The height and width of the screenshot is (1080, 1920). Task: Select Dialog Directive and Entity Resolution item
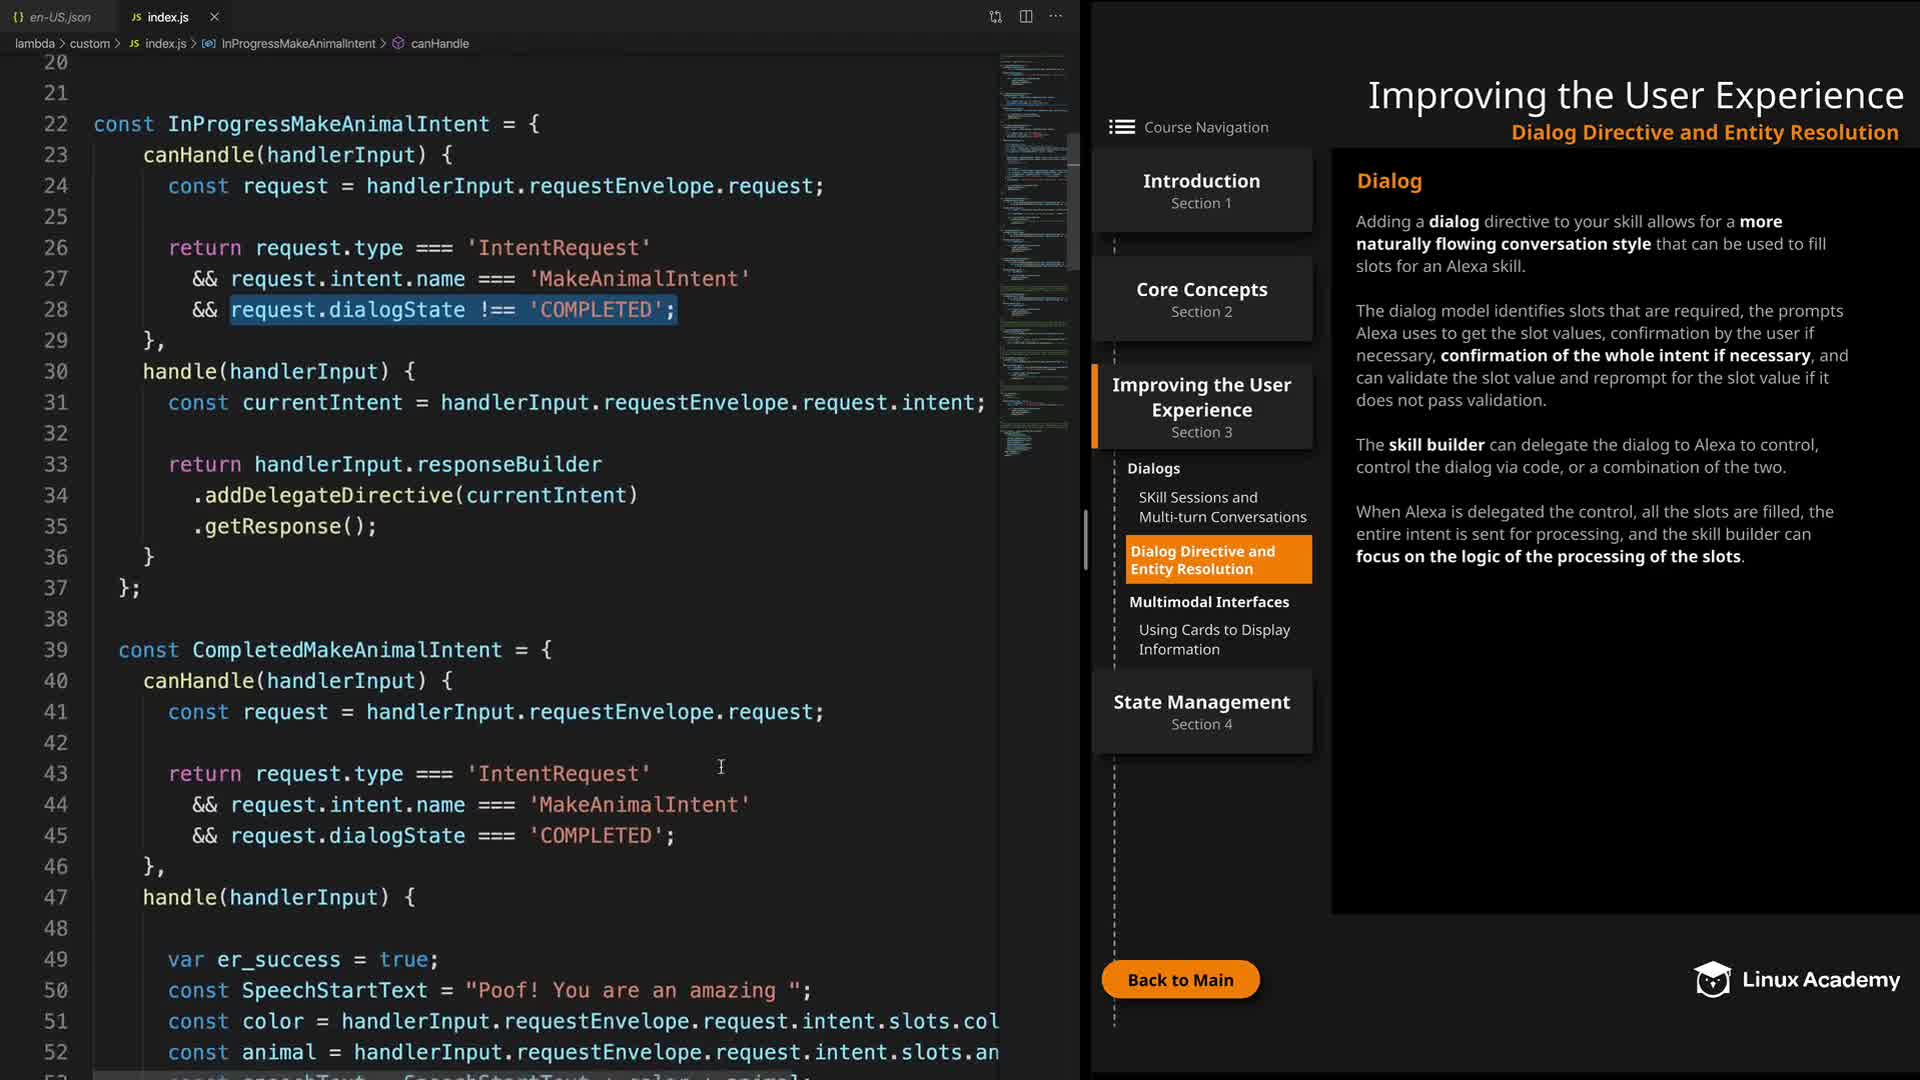click(1218, 560)
